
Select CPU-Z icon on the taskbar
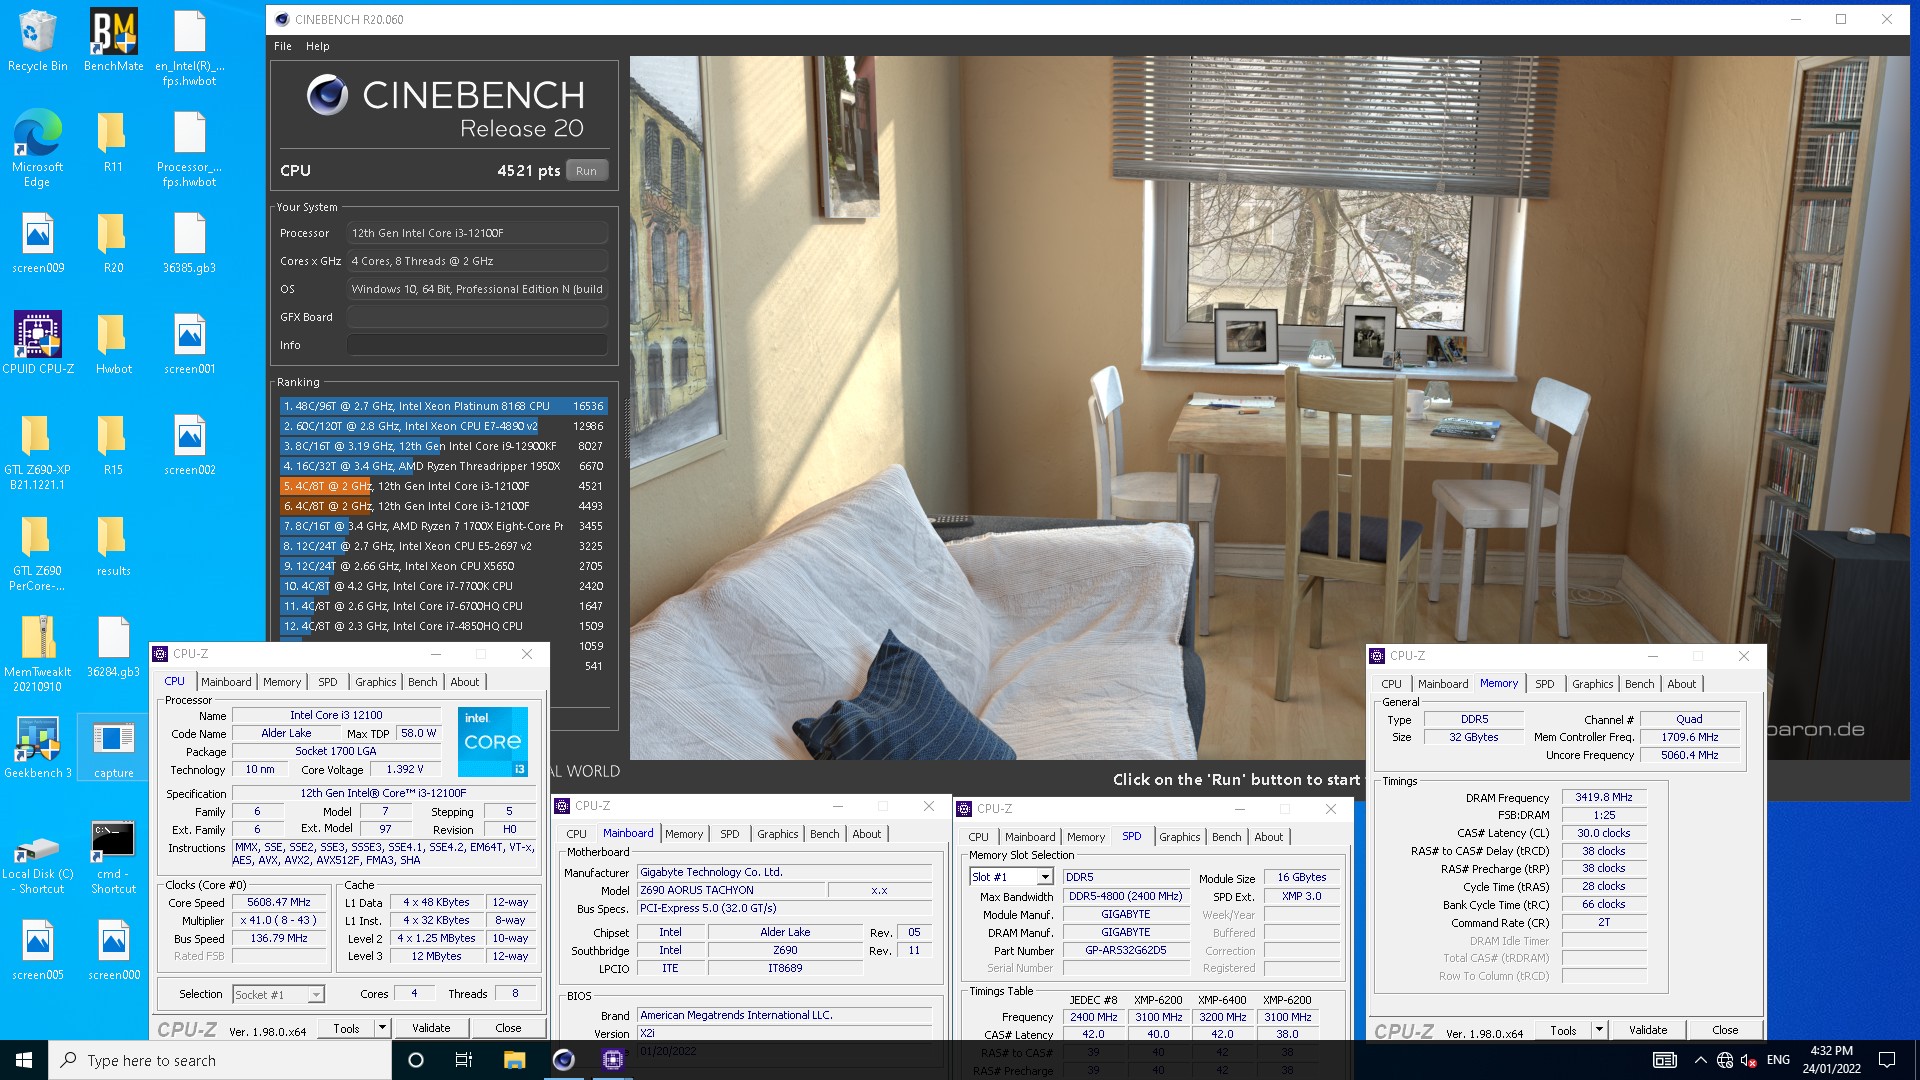coord(613,1060)
